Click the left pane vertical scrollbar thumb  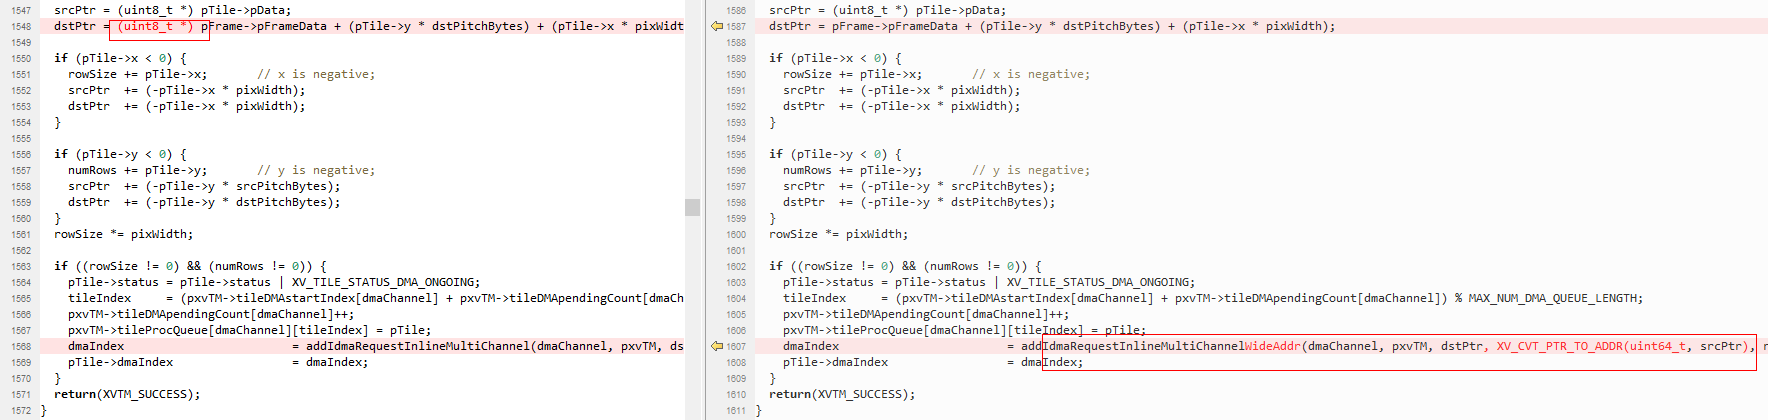point(692,207)
